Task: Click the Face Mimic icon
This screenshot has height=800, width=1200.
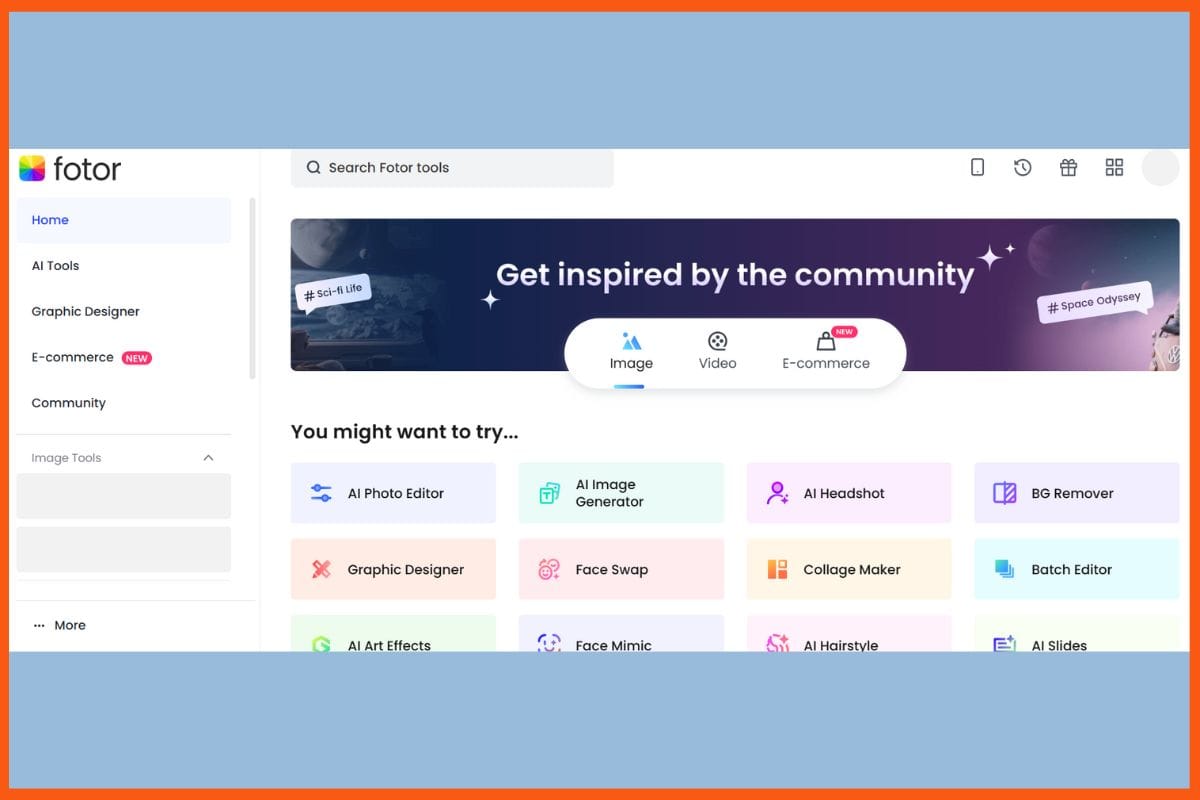Action: click(x=549, y=643)
